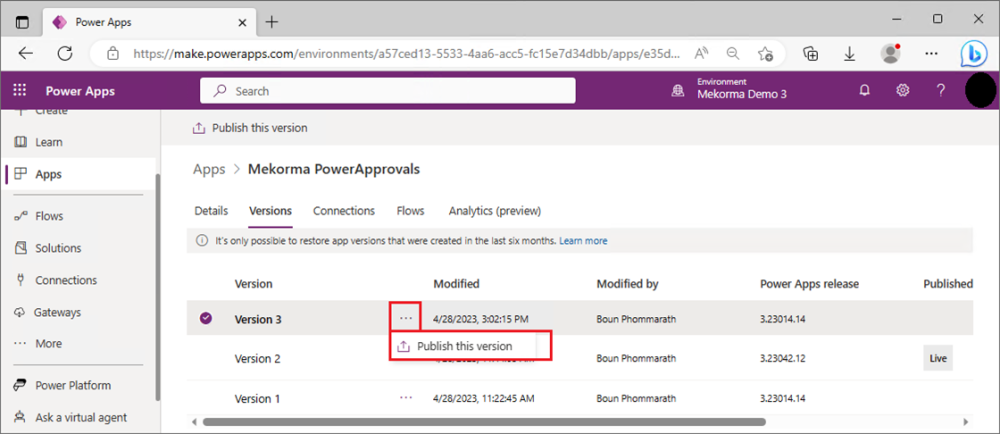Add this page to favorites

click(765, 53)
